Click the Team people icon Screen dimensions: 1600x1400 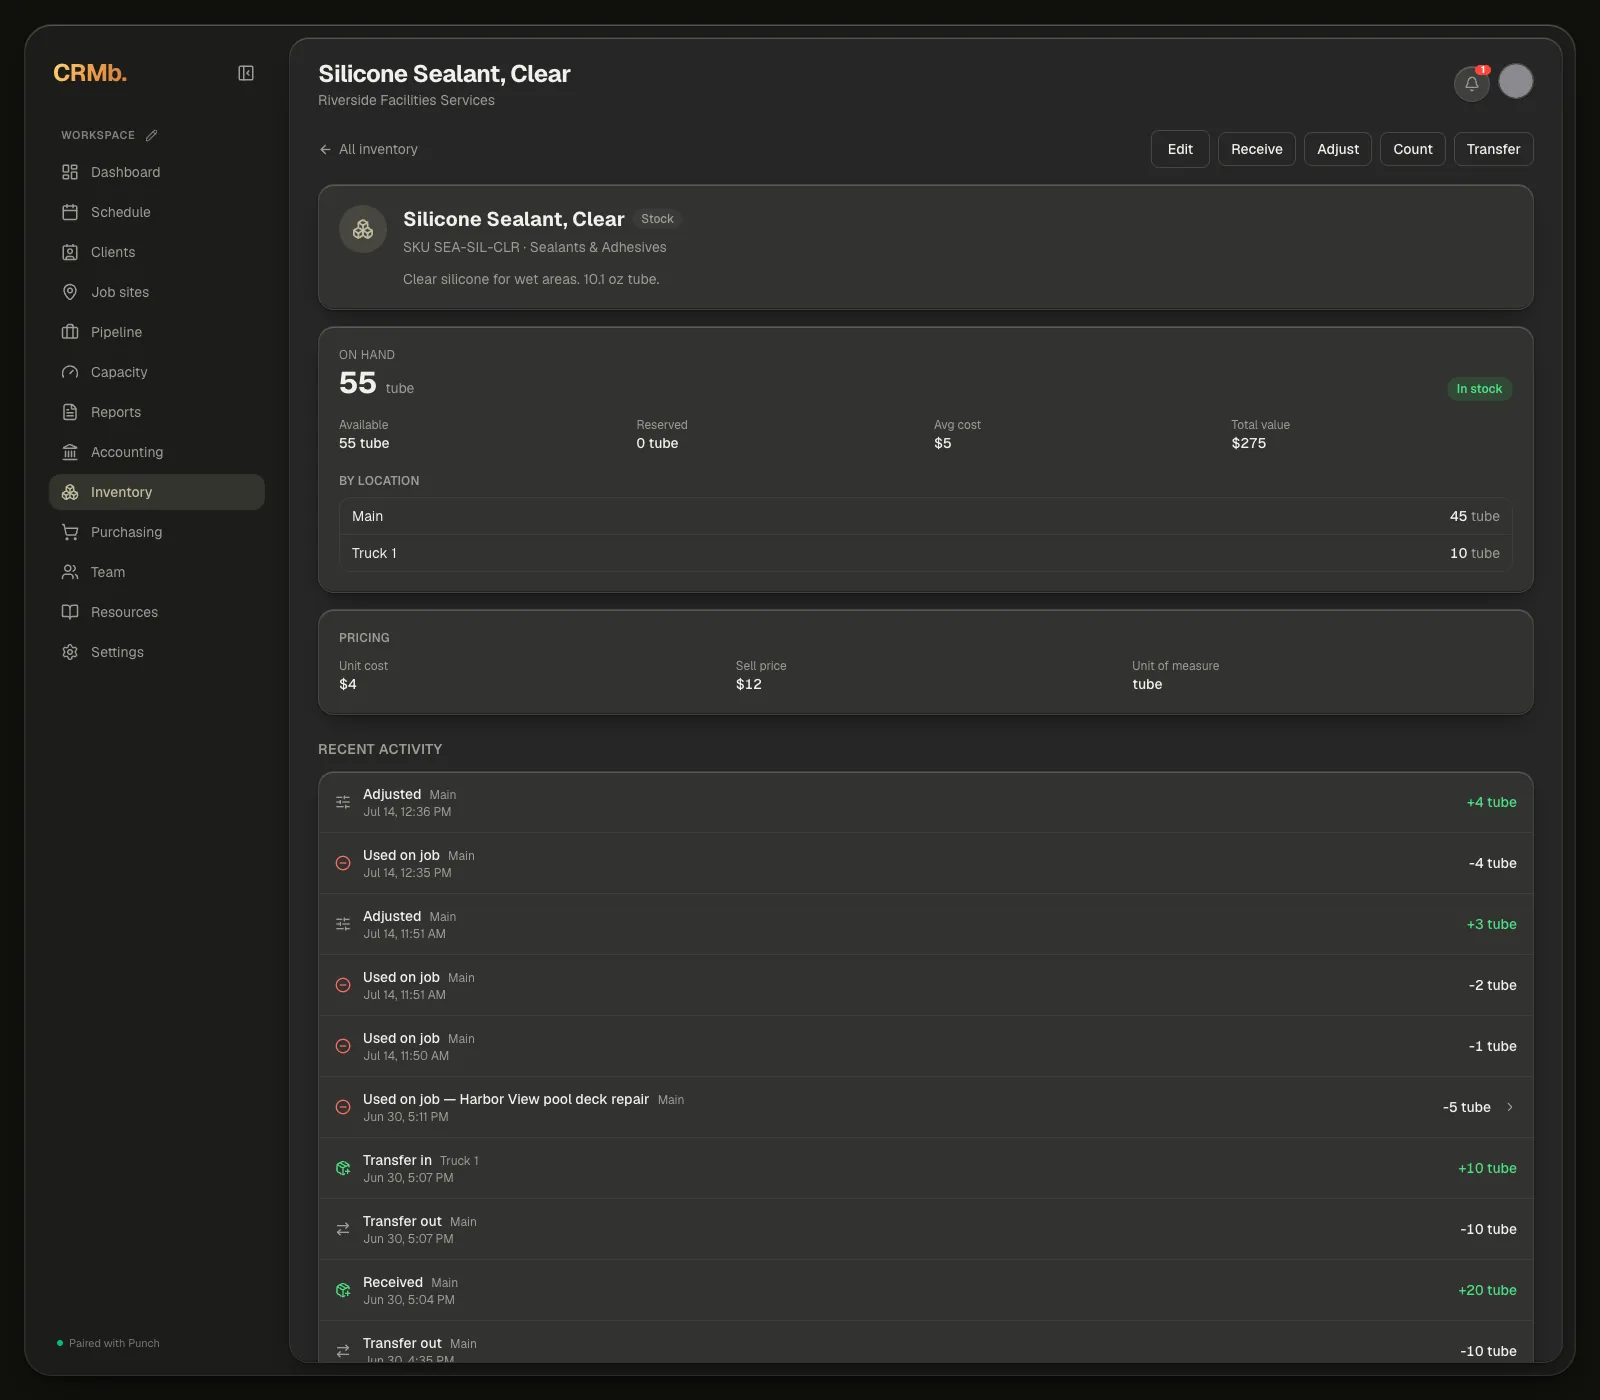tap(70, 572)
